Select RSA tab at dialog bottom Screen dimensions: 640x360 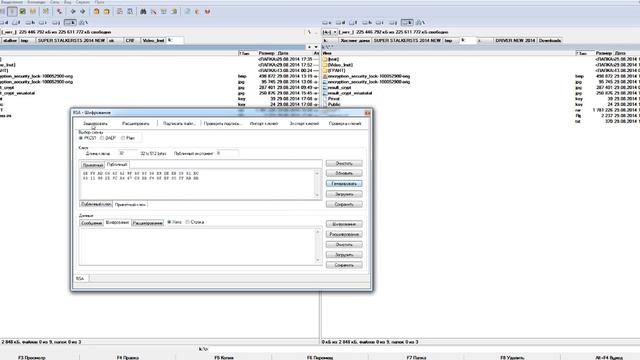pos(80,278)
